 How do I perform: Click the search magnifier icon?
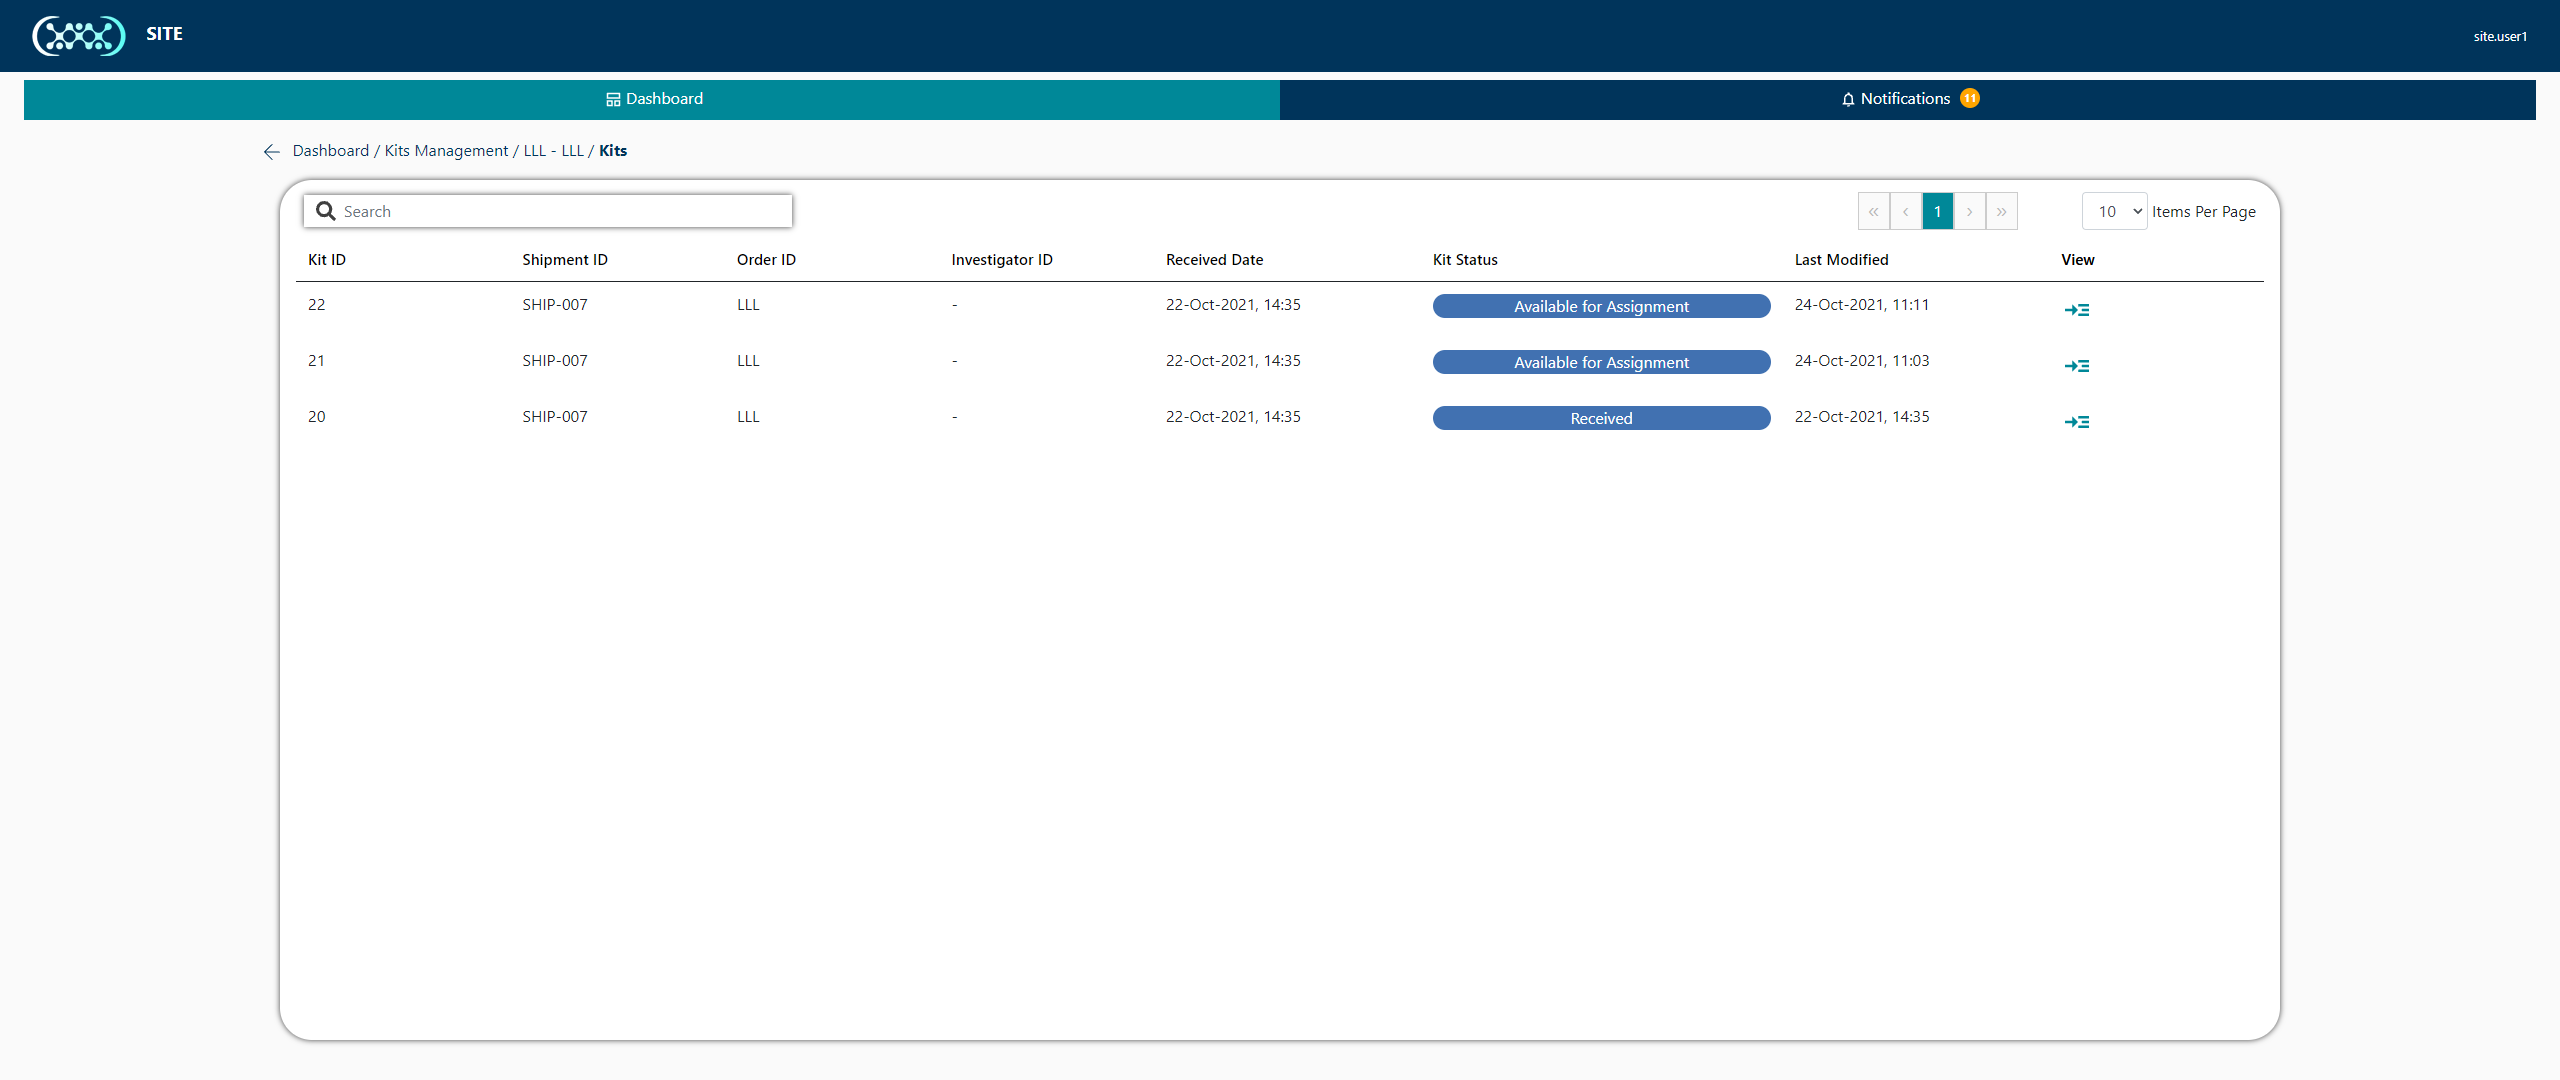coord(326,211)
